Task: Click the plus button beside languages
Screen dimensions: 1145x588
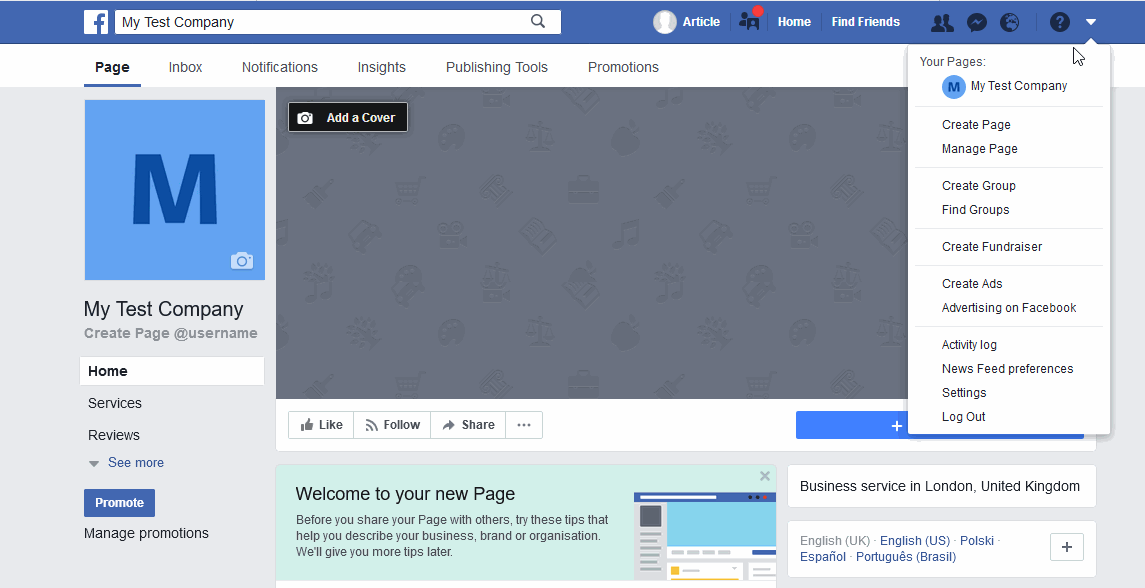Action: click(1067, 547)
